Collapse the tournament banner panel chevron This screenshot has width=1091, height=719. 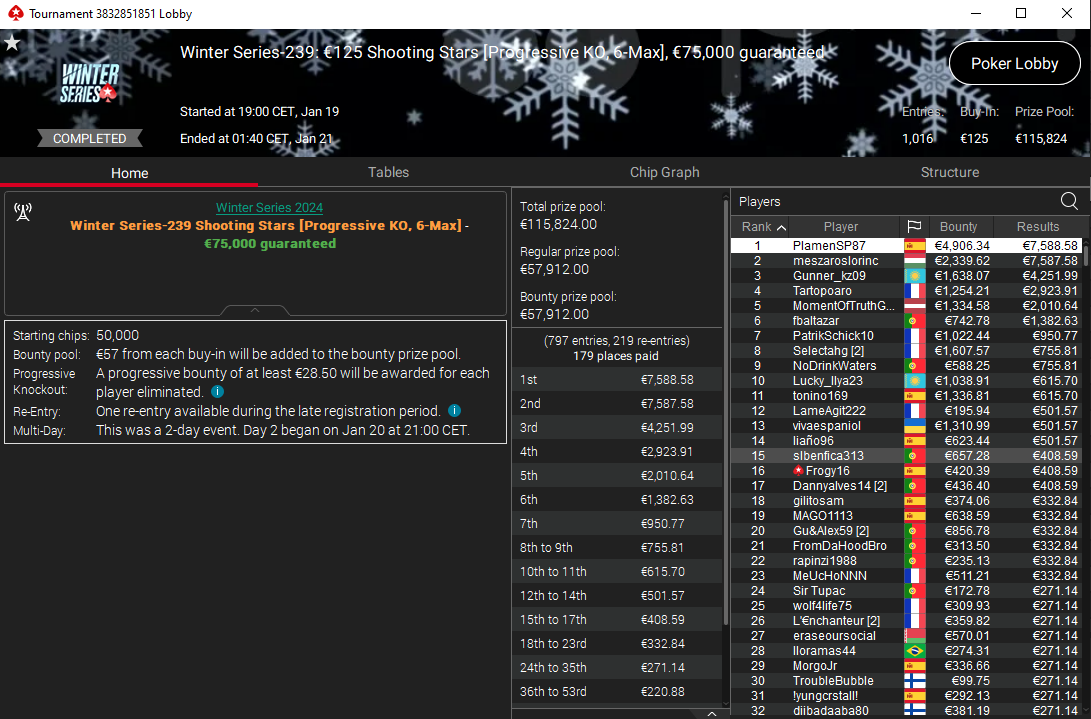pyautogui.click(x=255, y=310)
